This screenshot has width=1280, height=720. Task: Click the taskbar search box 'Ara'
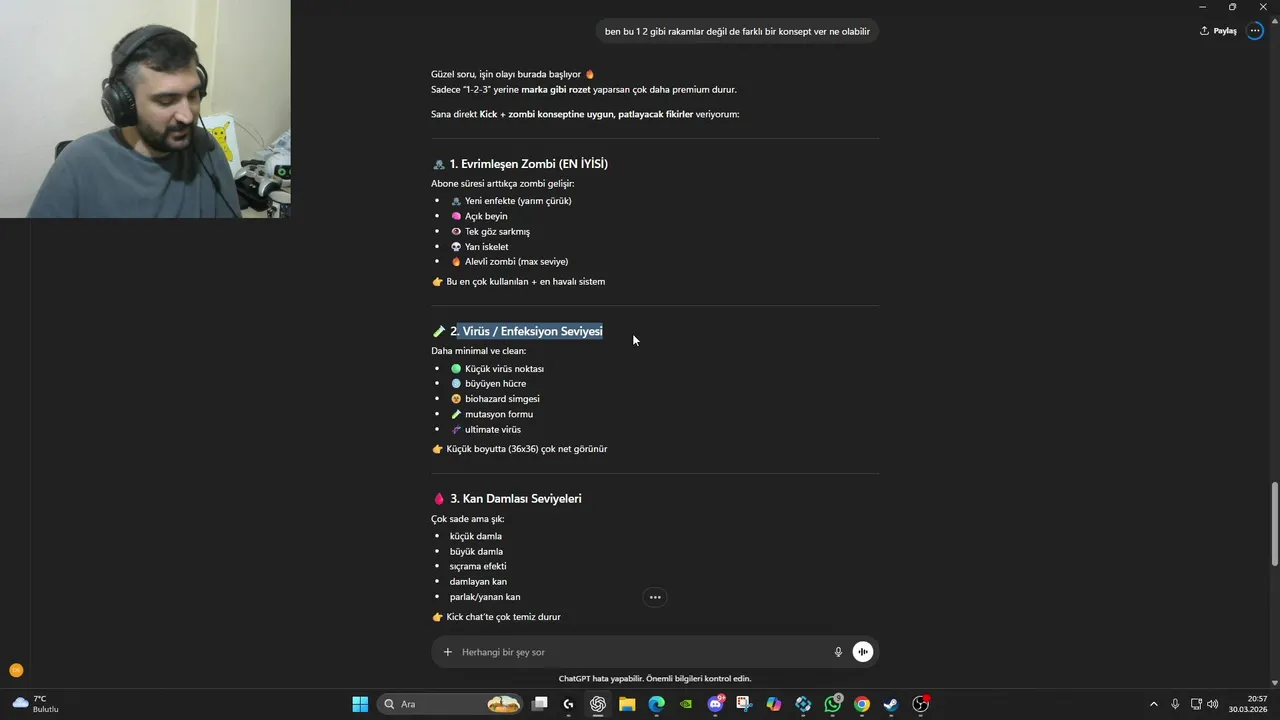[452, 704]
